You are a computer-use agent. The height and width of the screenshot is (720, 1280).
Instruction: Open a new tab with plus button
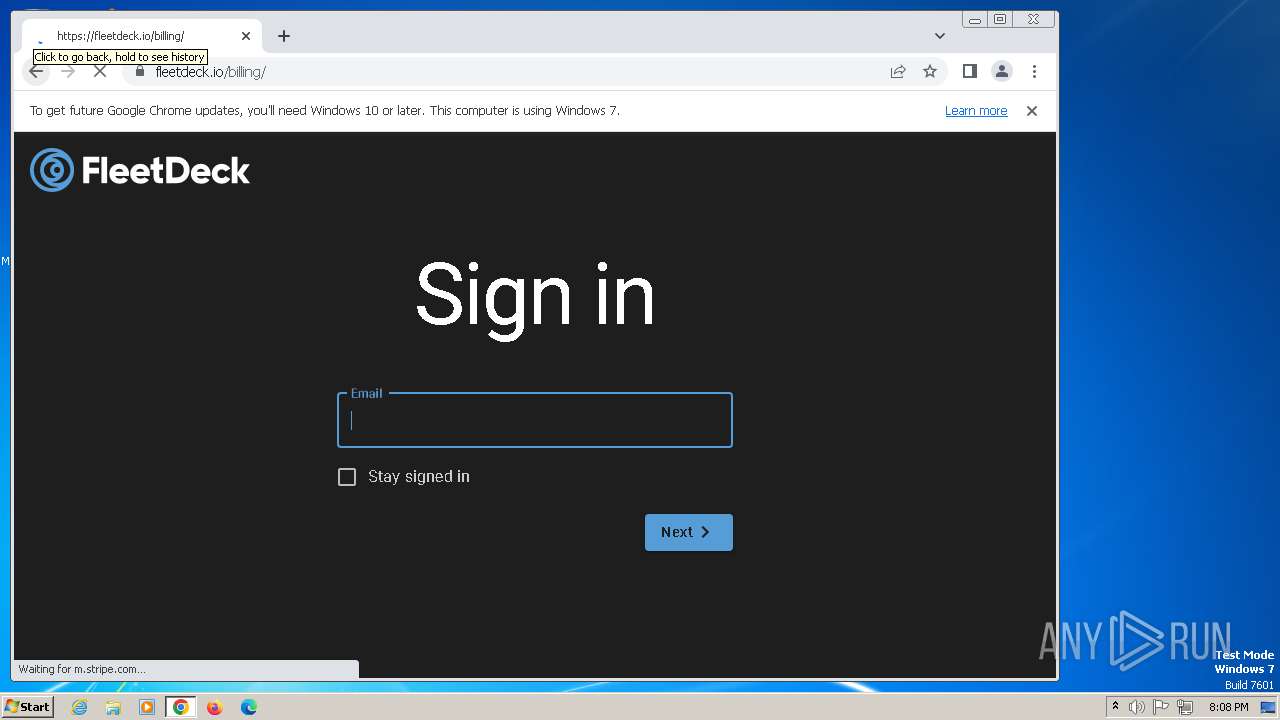click(284, 36)
